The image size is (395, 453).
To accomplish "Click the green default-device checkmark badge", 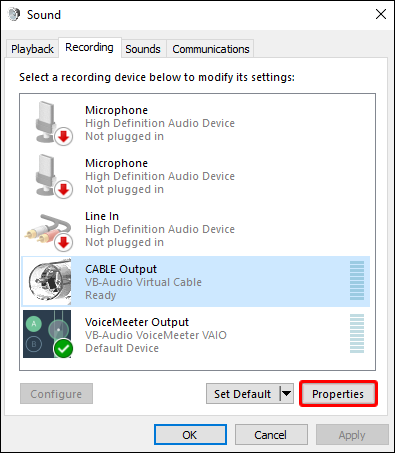I will pyautogui.click(x=63, y=349).
